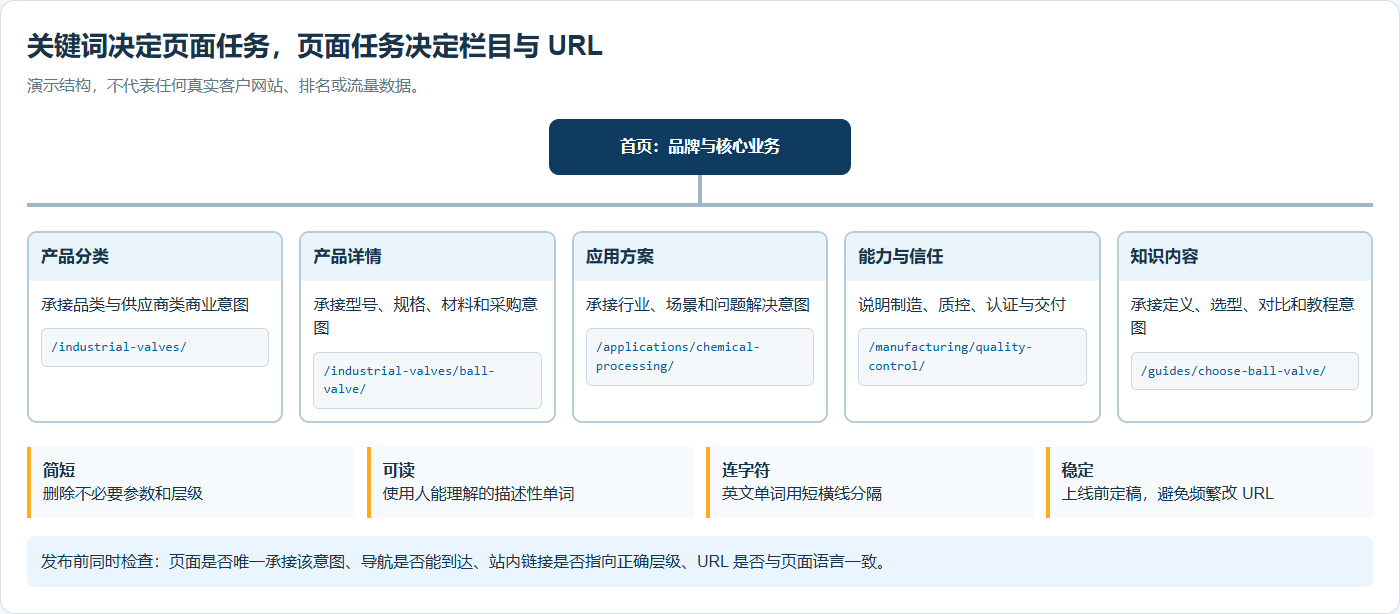
Task: Choose the 稳定 rule tile
Action: (x=1209, y=482)
